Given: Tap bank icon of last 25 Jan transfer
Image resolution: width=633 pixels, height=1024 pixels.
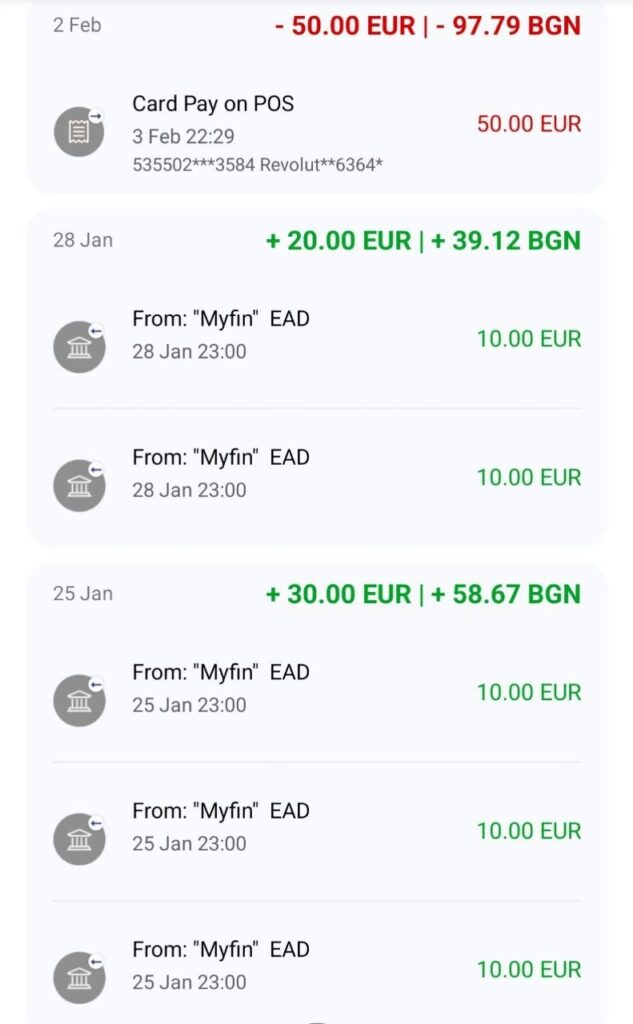Looking at the screenshot, I should click(79, 976).
